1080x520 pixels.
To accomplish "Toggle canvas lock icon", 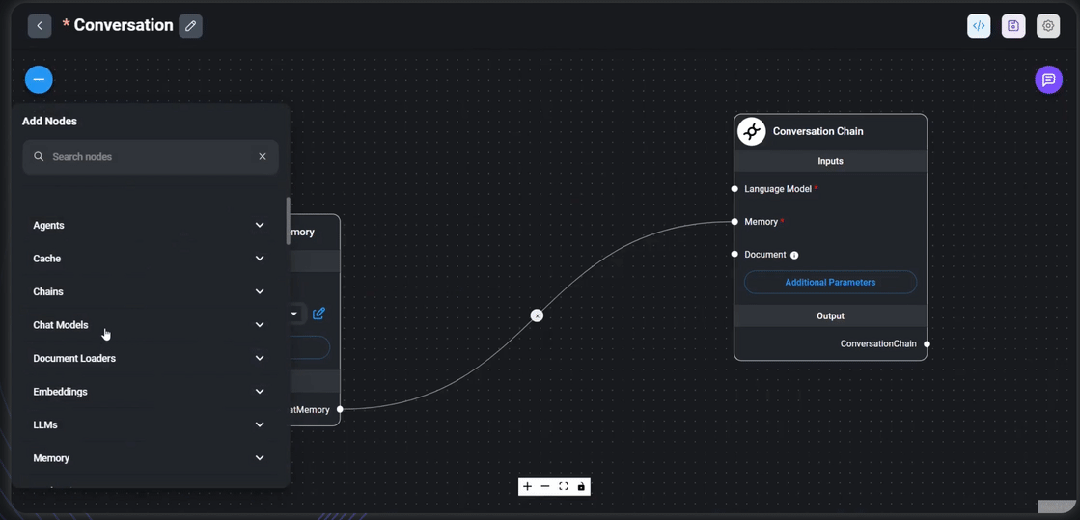I will pyautogui.click(x=581, y=486).
